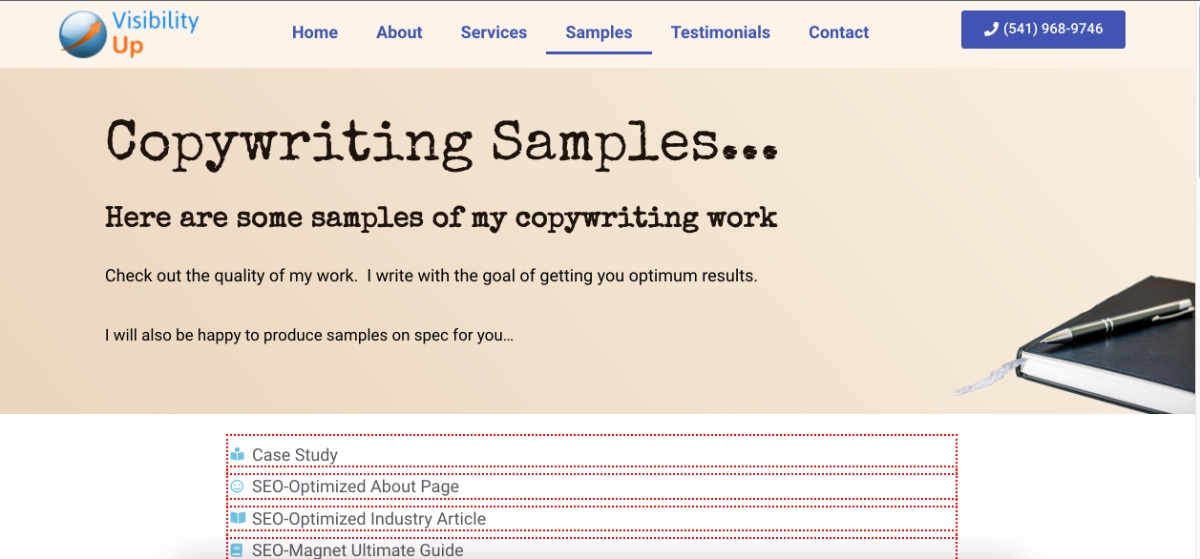Go to the Home page

[314, 32]
